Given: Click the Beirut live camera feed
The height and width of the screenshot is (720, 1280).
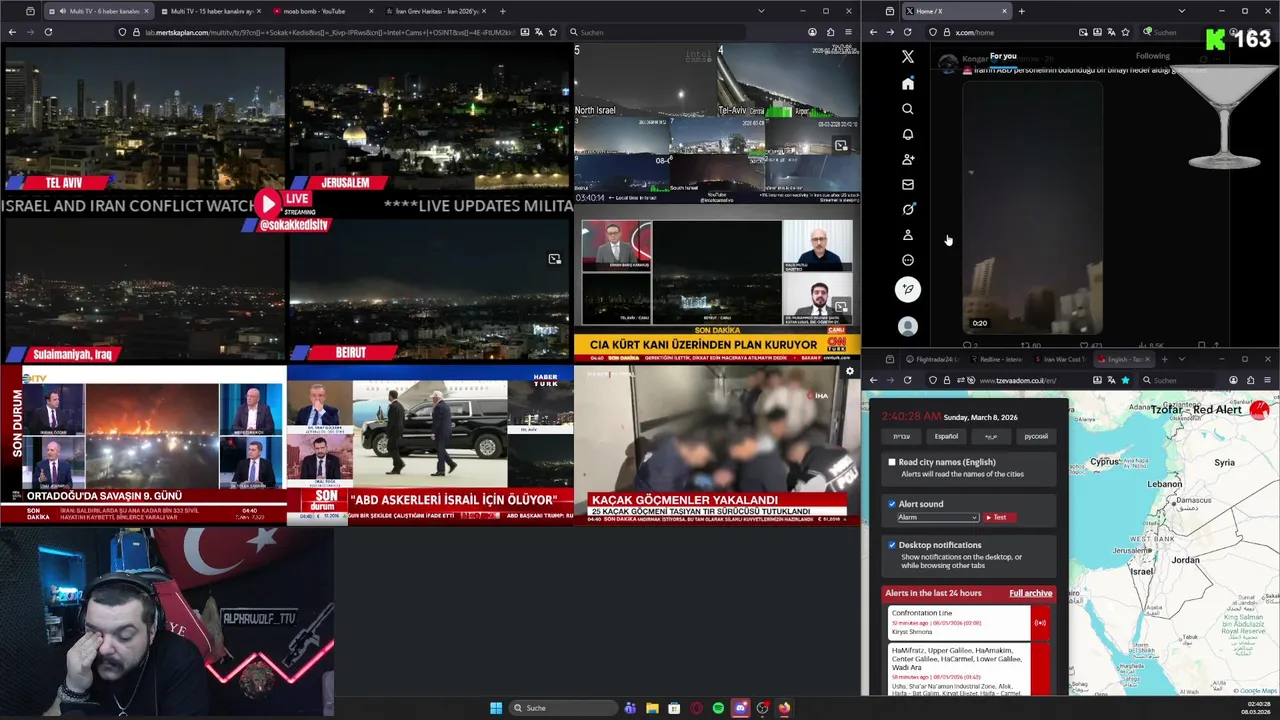Looking at the screenshot, I should [x=430, y=290].
